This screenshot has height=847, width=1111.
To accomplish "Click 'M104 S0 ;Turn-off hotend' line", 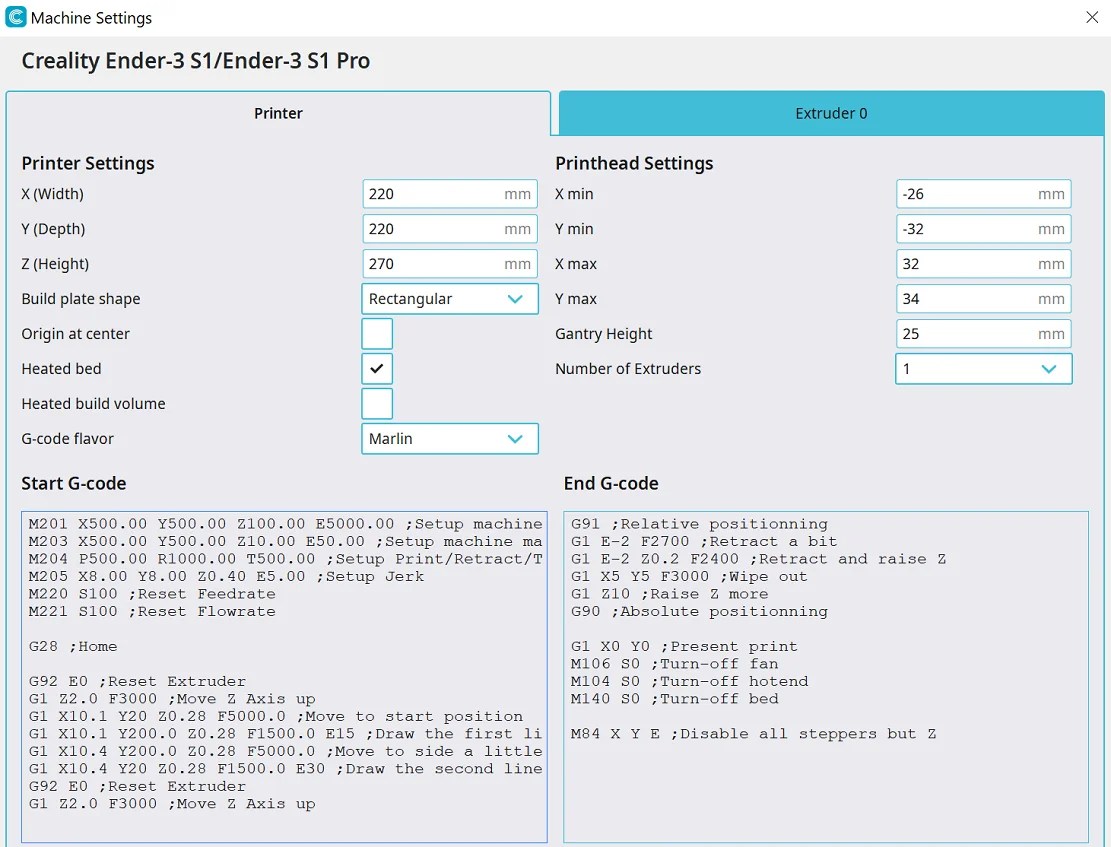I will point(689,681).
